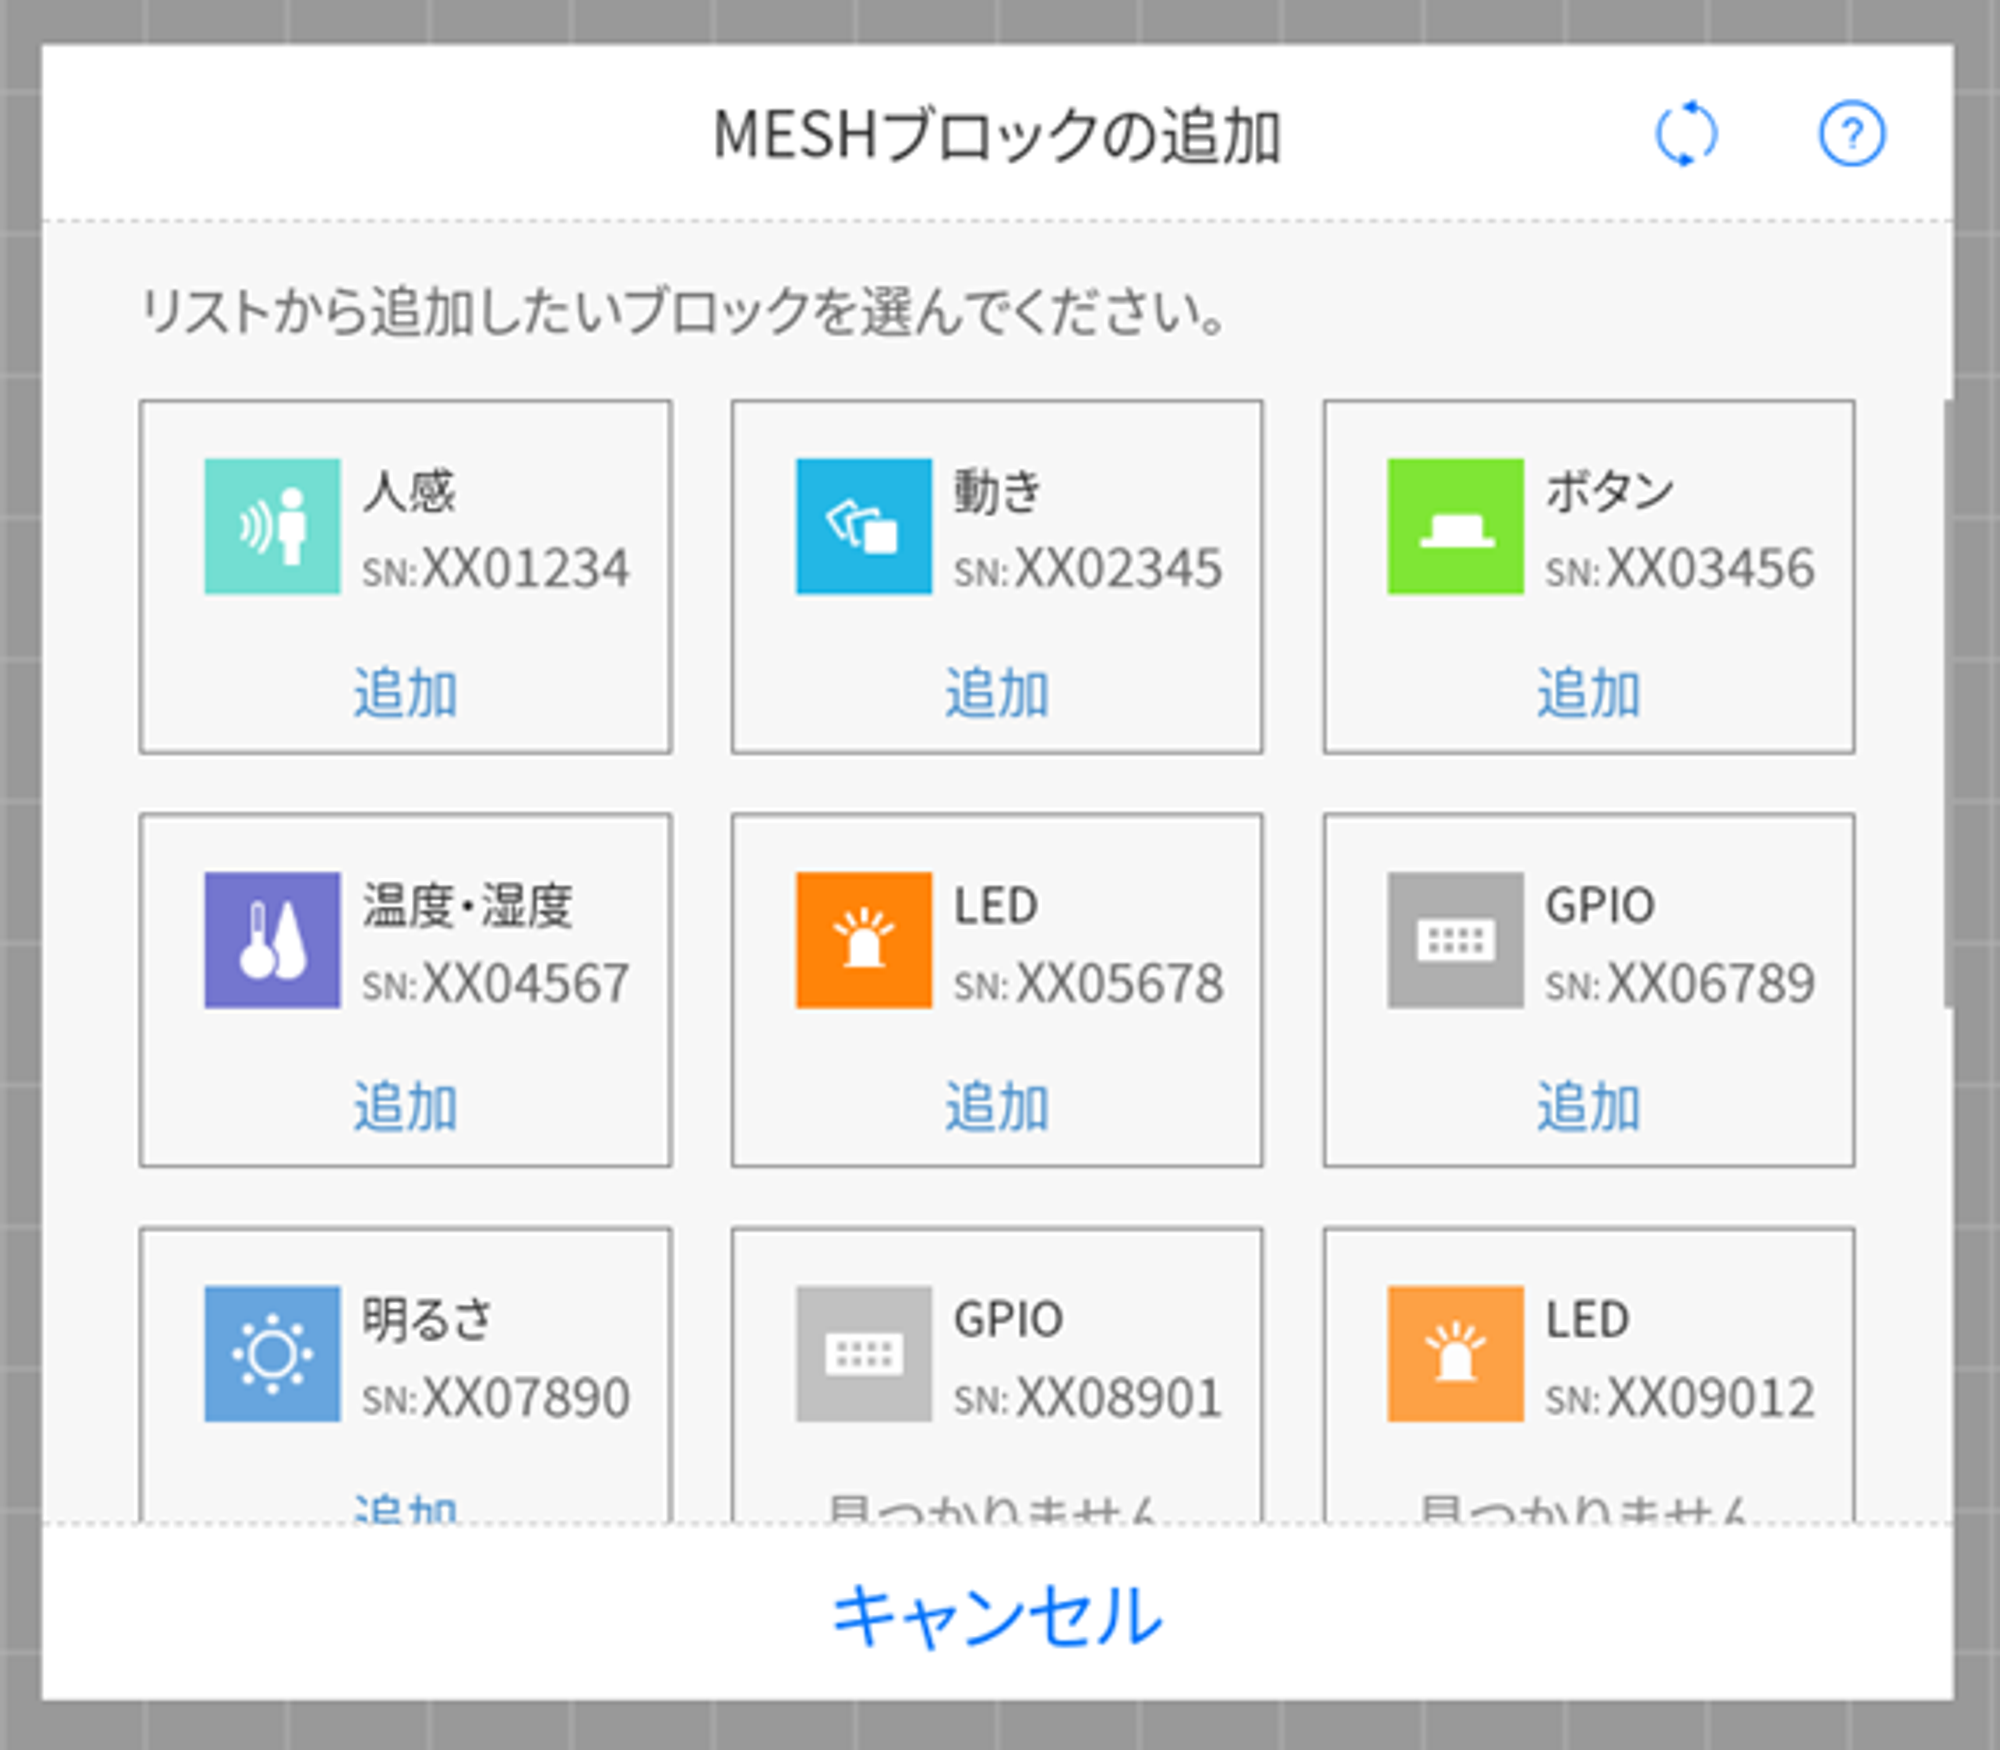Click the faded LED icon XX09012

[x=1455, y=1353]
